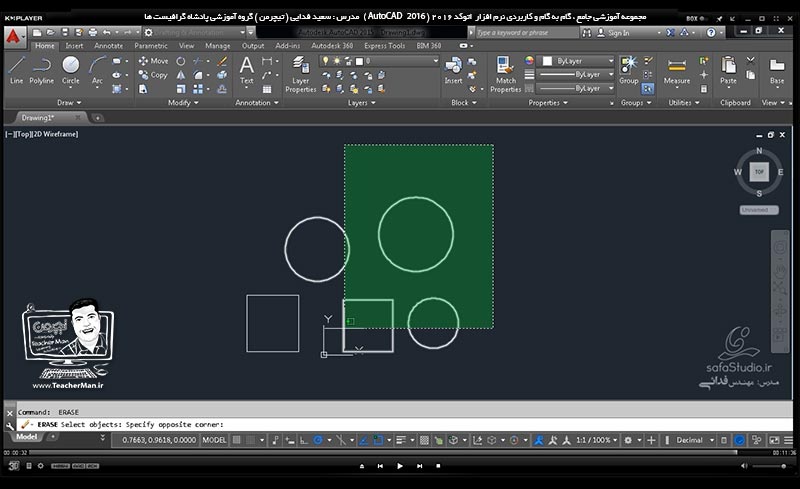
Task: Expand the Modify panel
Action: tap(183, 103)
